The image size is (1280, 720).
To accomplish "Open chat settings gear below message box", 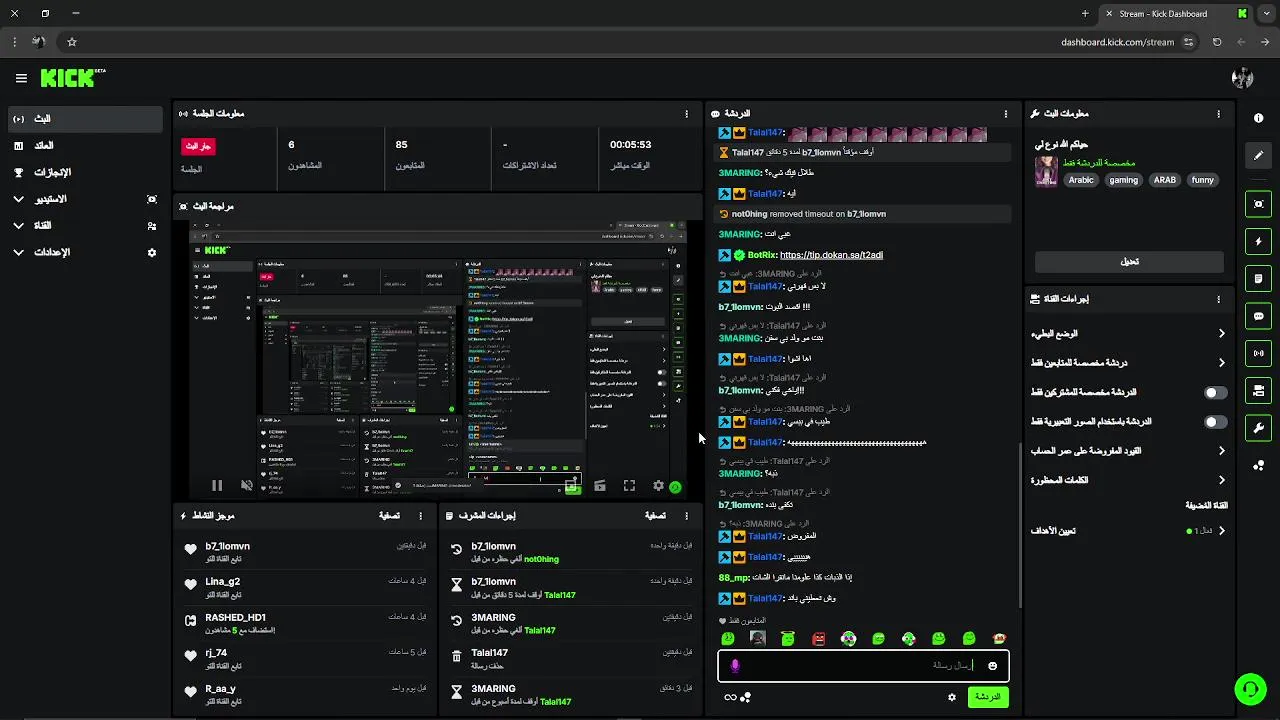I will 952,697.
